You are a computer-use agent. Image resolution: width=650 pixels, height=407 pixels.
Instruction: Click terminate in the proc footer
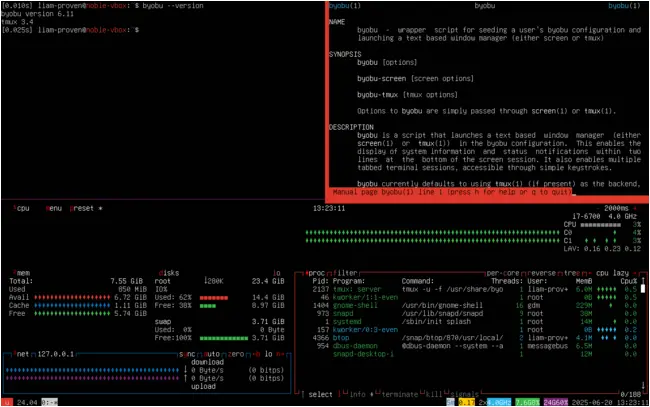click(400, 395)
